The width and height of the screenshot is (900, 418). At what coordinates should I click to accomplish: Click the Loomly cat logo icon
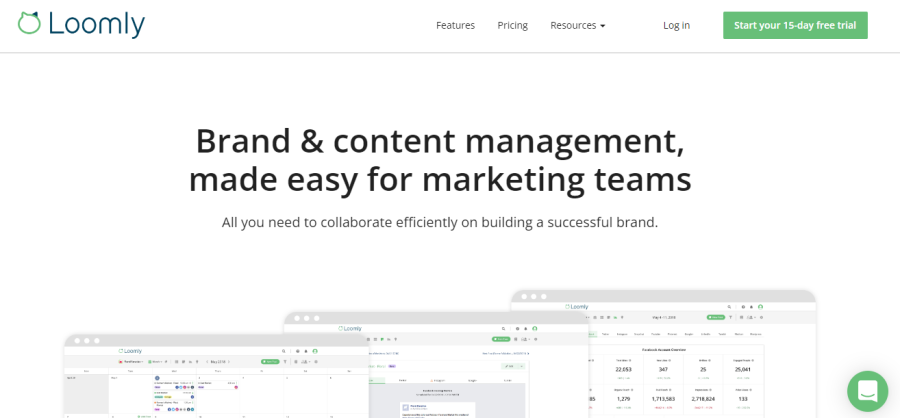(x=29, y=24)
